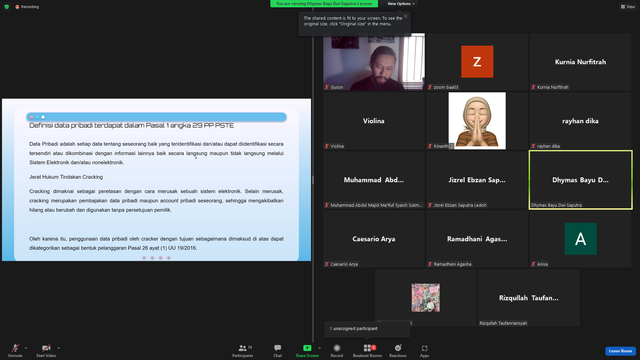
Task: Select Jizrel Ebzan Sap... participant tile
Action: (x=477, y=180)
